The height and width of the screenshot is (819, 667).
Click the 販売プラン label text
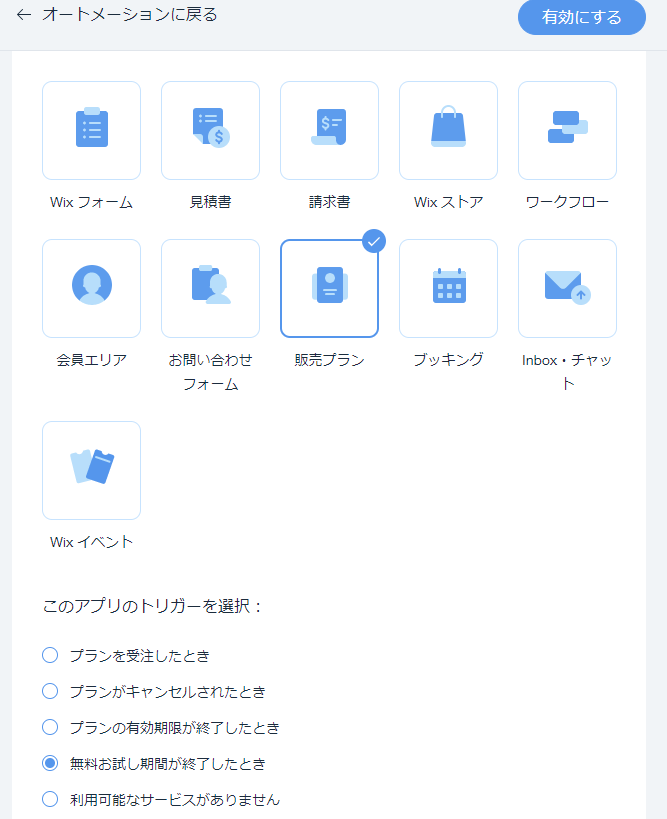point(330,360)
